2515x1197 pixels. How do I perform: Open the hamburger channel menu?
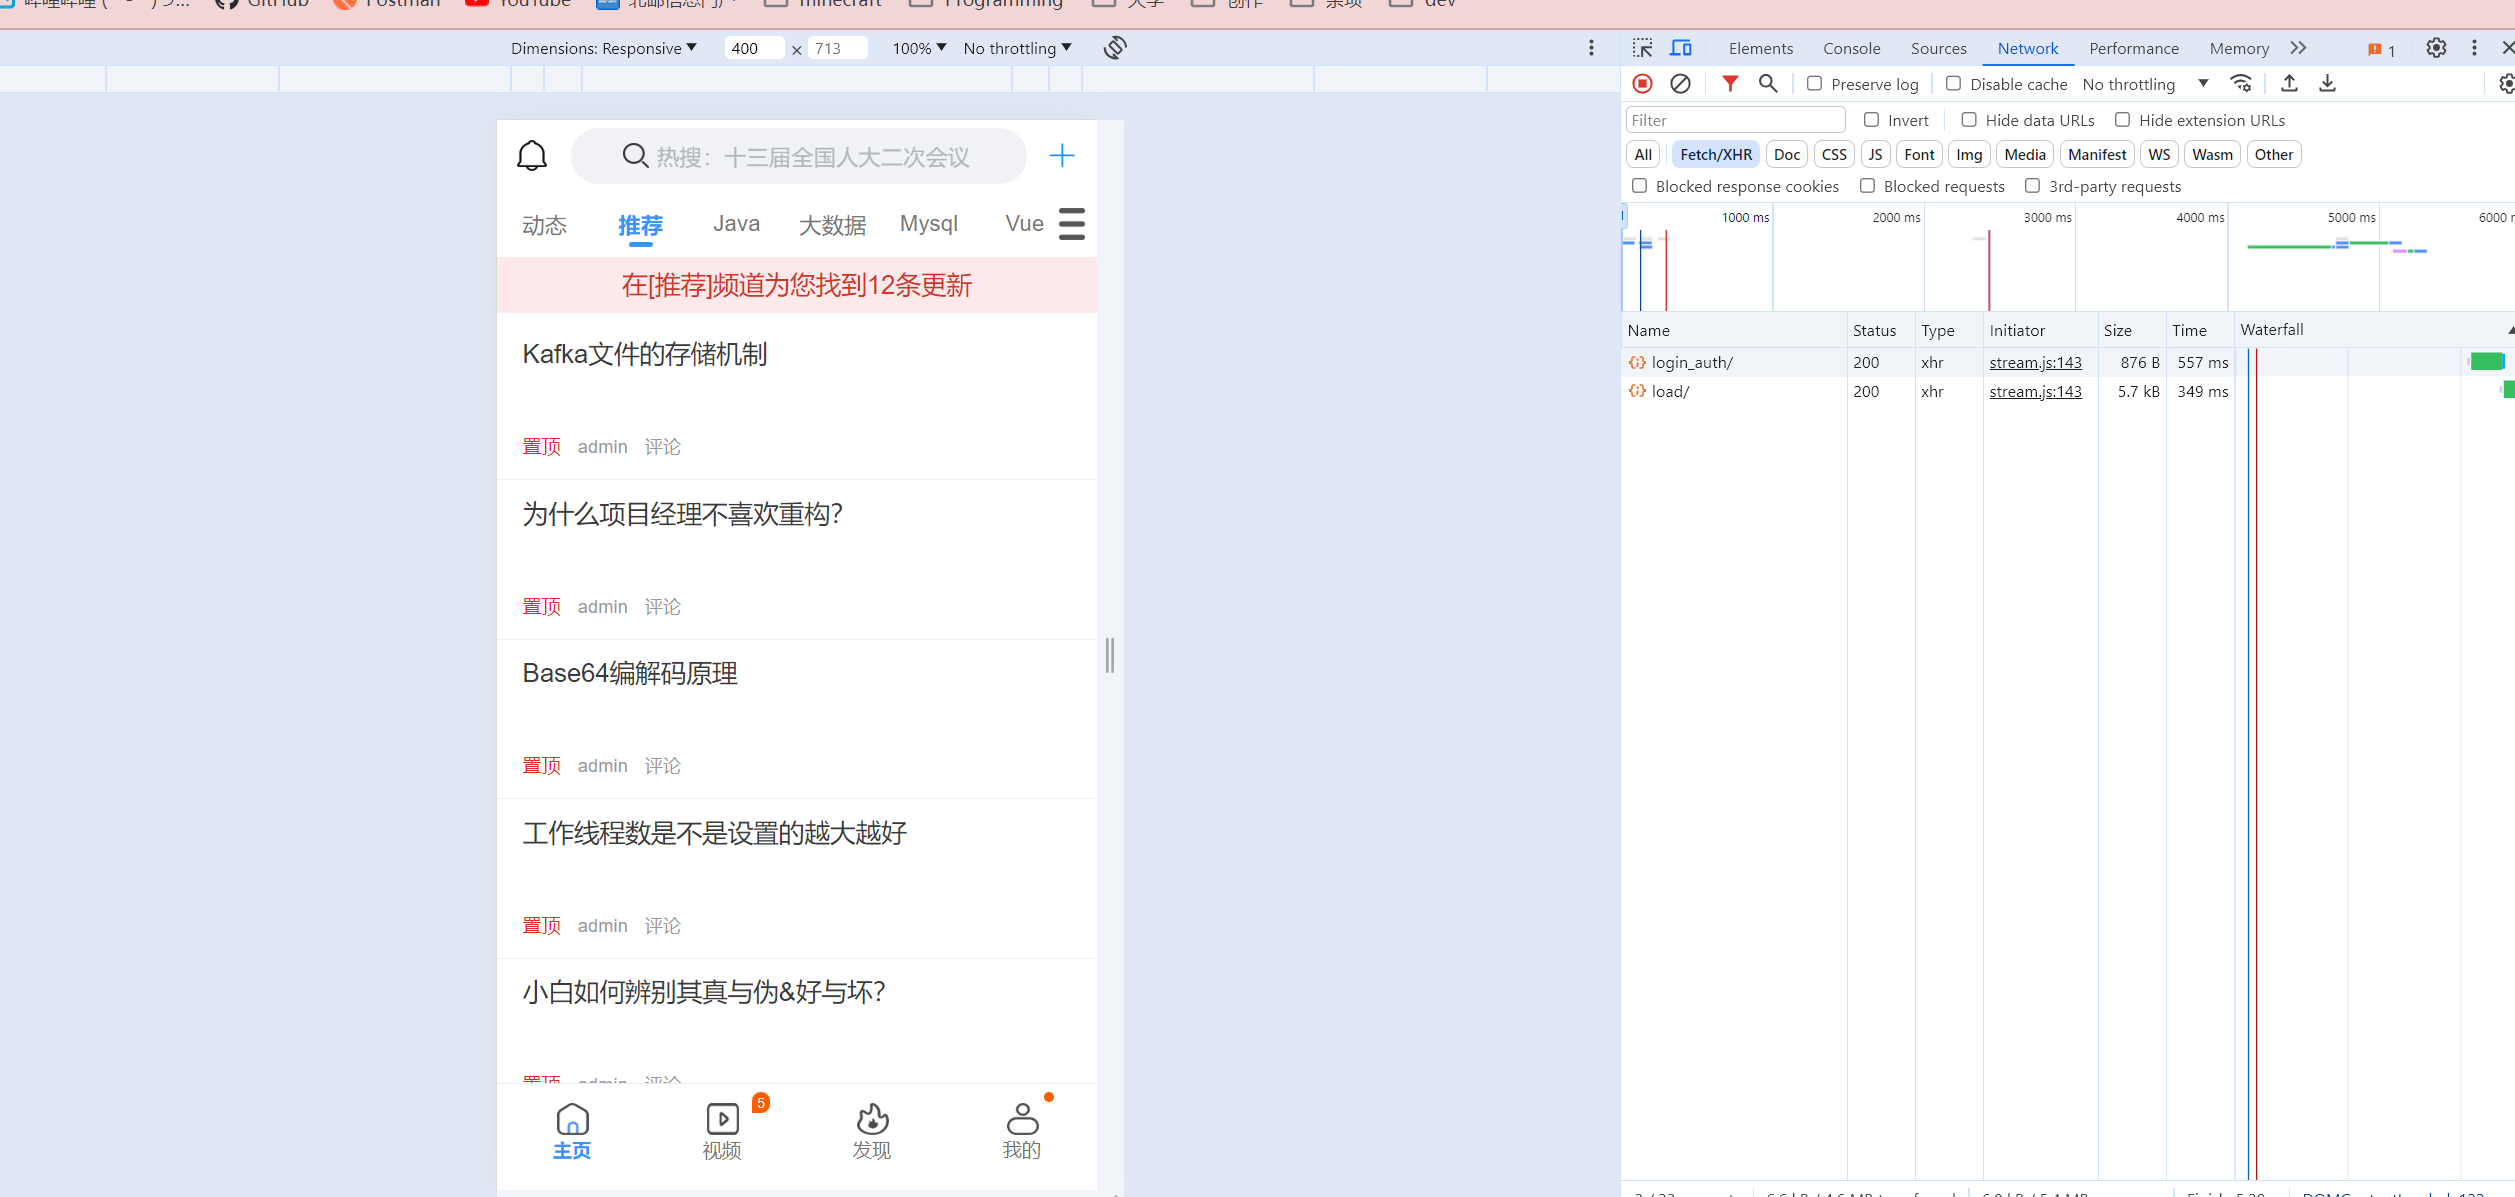click(x=1072, y=224)
